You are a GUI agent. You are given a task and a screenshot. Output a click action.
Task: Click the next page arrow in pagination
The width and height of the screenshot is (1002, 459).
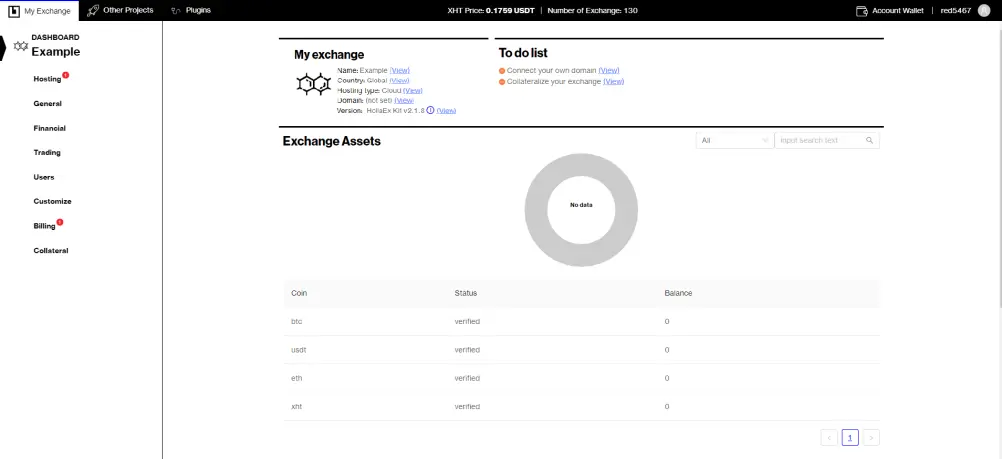pos(872,438)
